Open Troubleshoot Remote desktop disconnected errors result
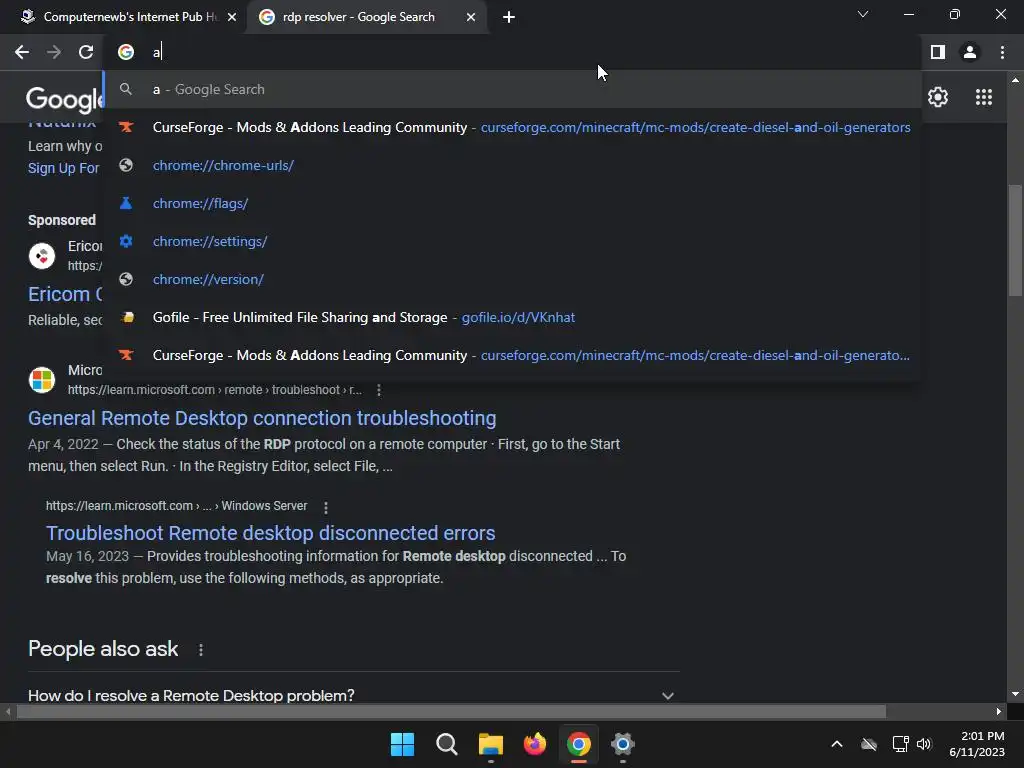This screenshot has height=768, width=1024. [270, 533]
